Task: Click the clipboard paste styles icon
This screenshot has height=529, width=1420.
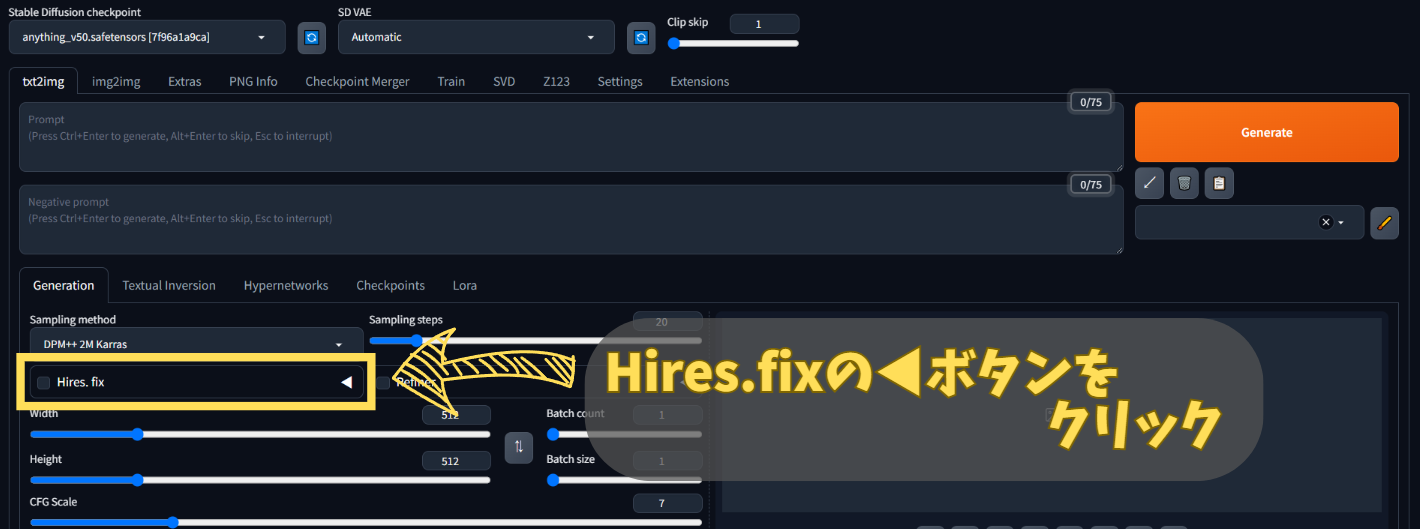Action: 1219,183
